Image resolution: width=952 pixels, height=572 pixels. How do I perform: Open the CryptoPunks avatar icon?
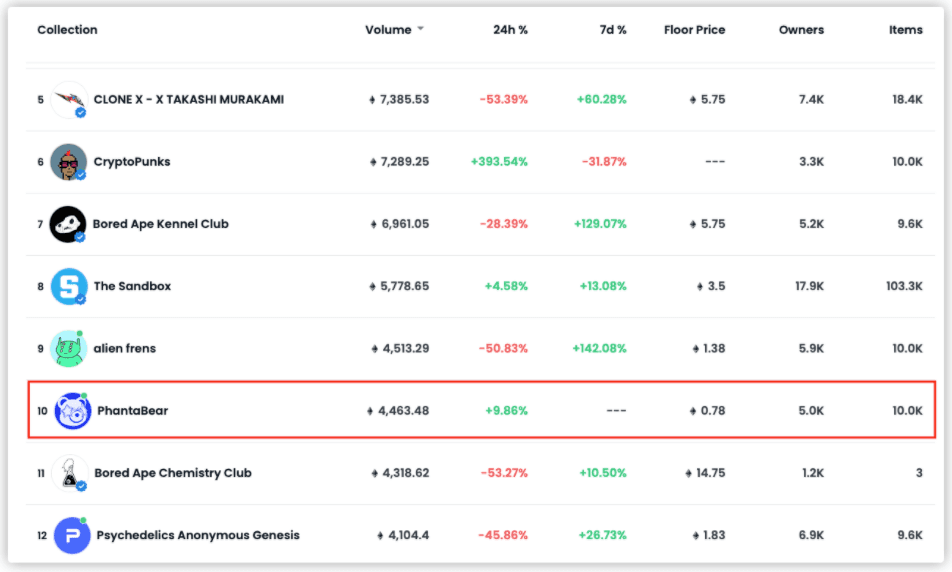tap(69, 162)
